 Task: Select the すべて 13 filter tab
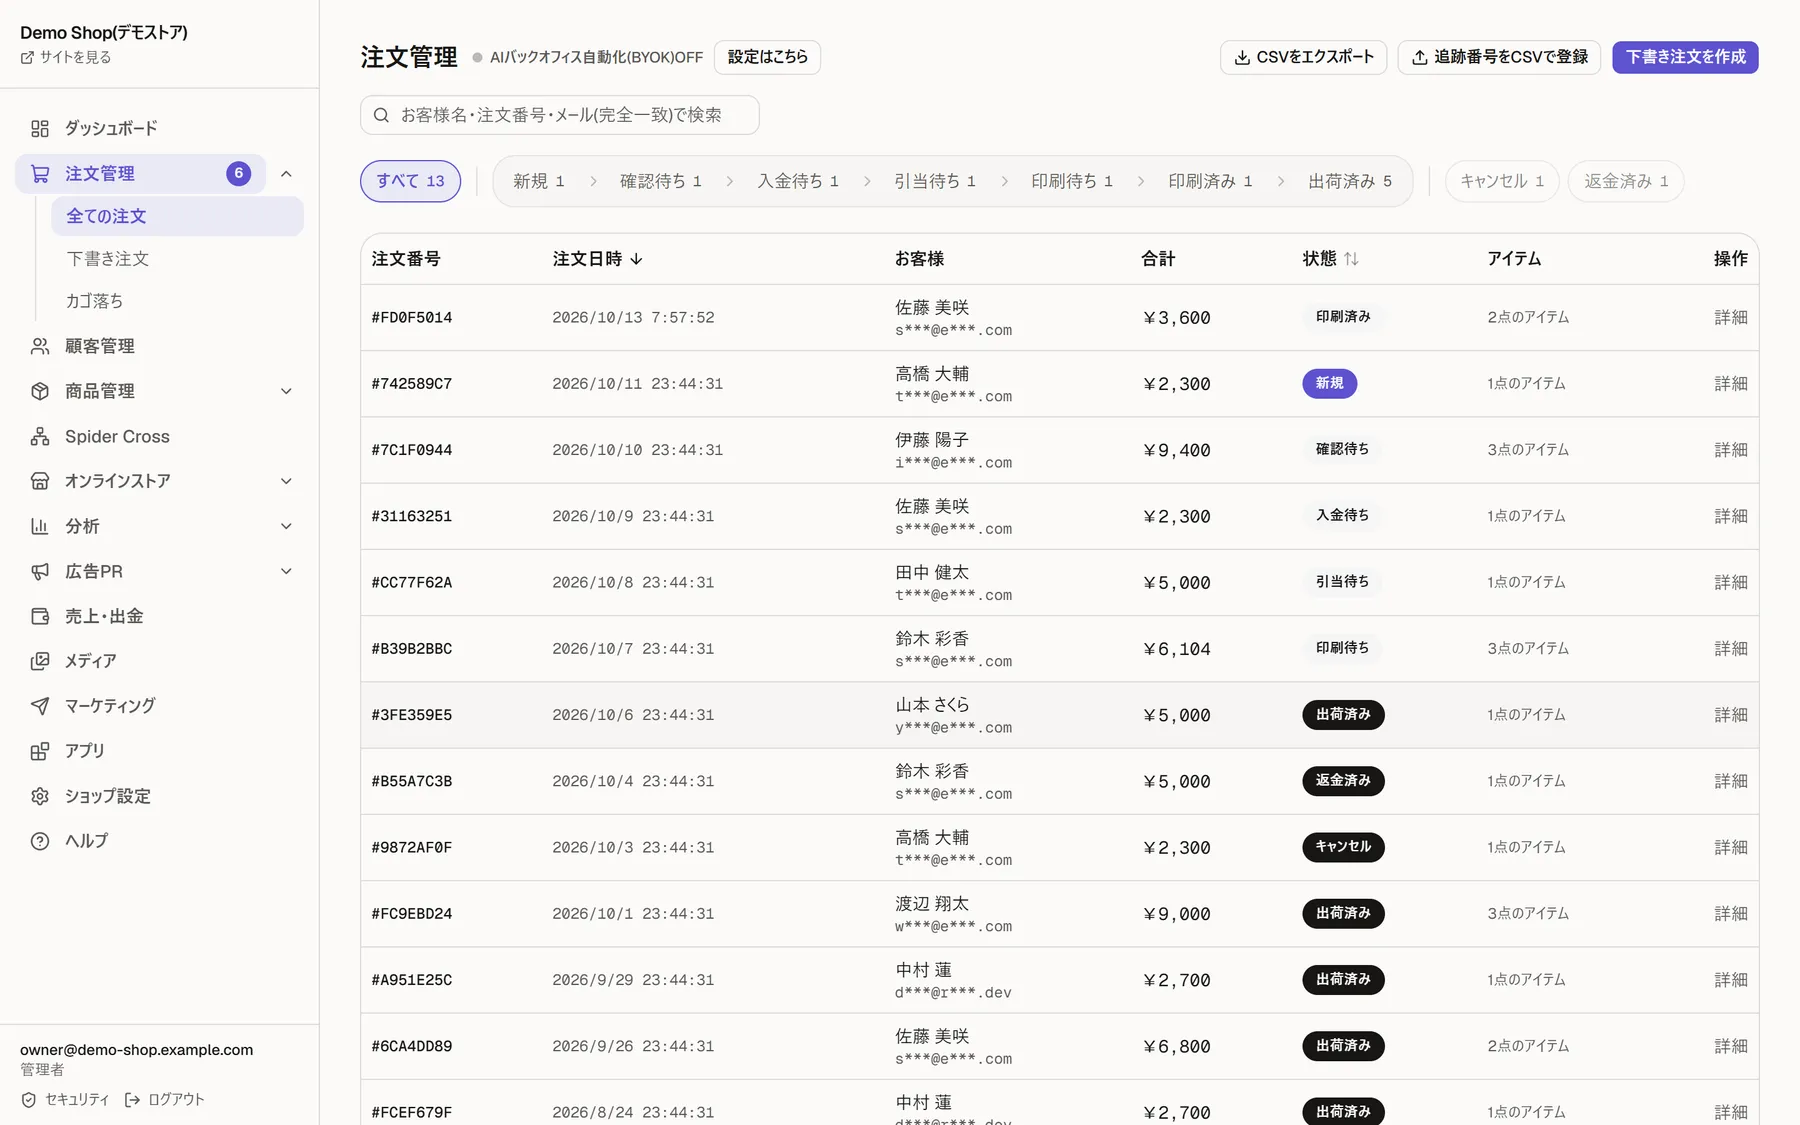(410, 181)
